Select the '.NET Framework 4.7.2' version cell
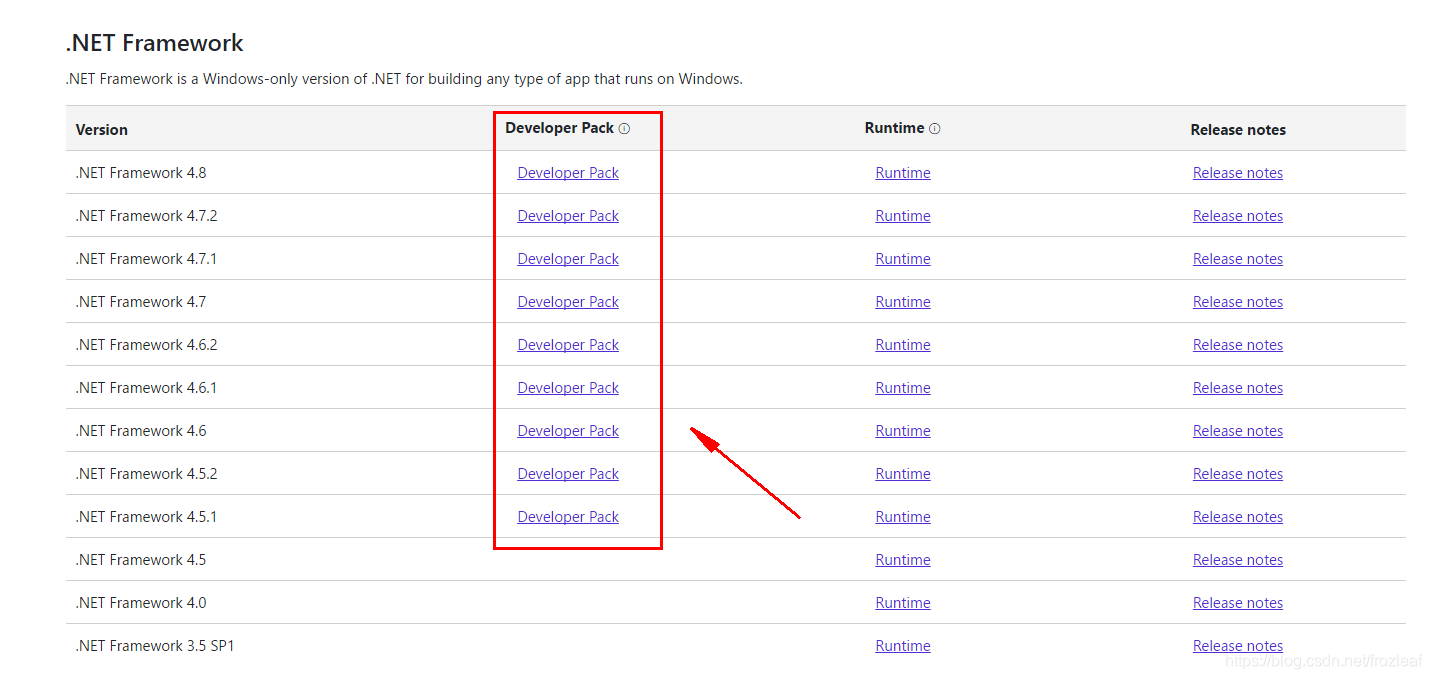 [x=146, y=216]
